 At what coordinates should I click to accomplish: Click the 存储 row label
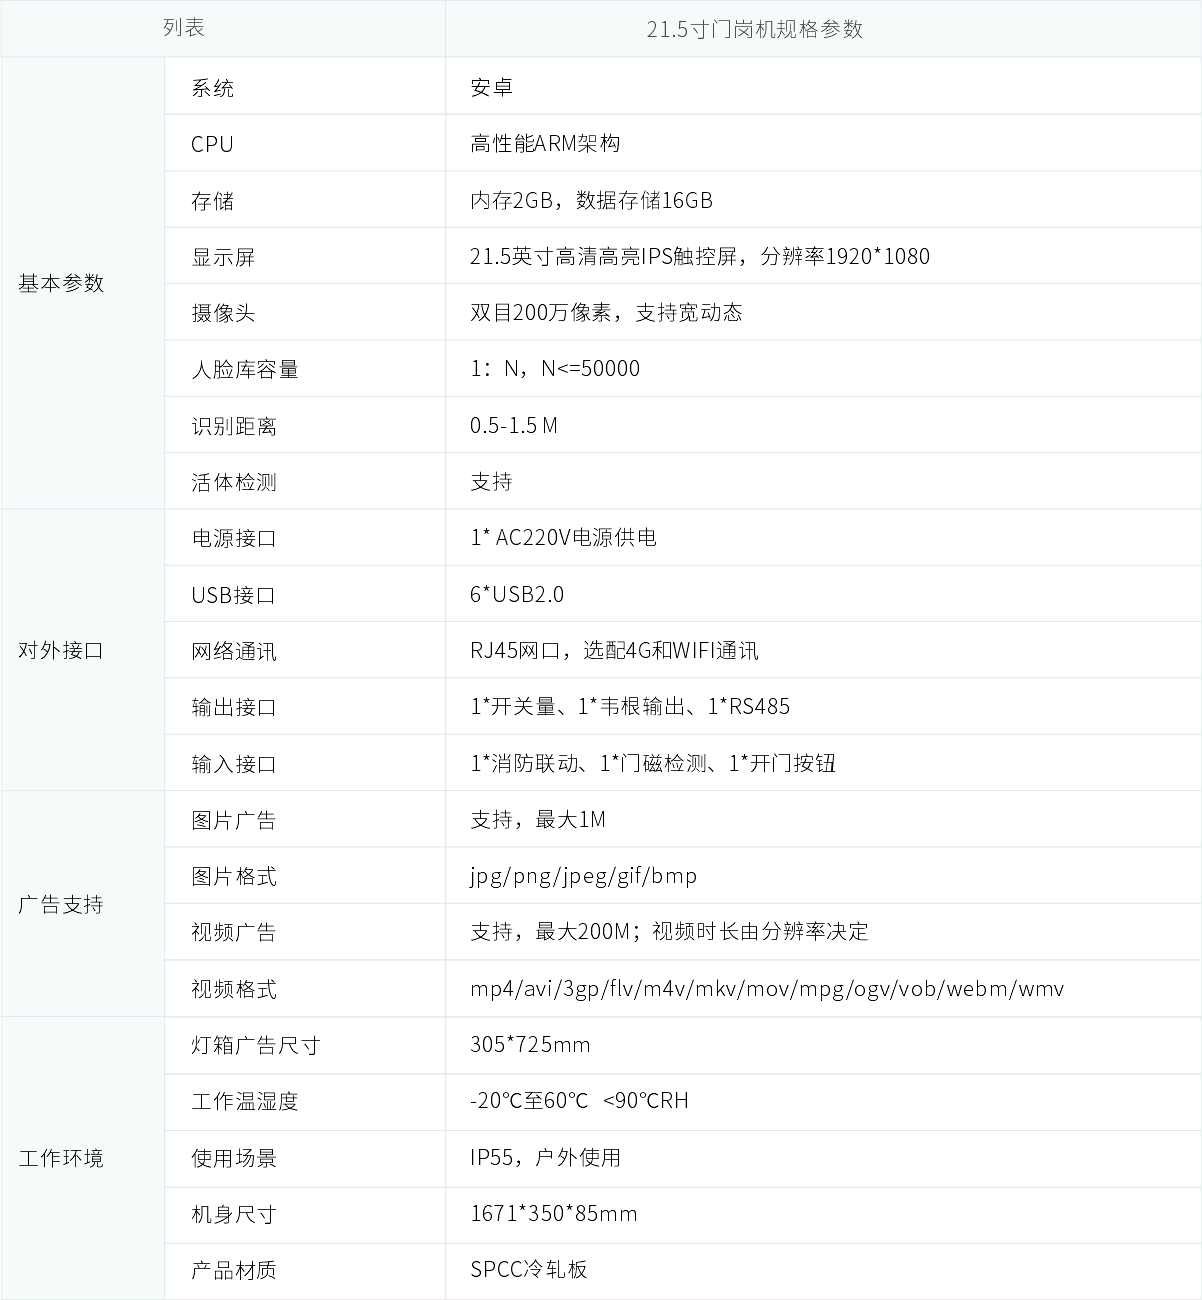click(x=212, y=201)
